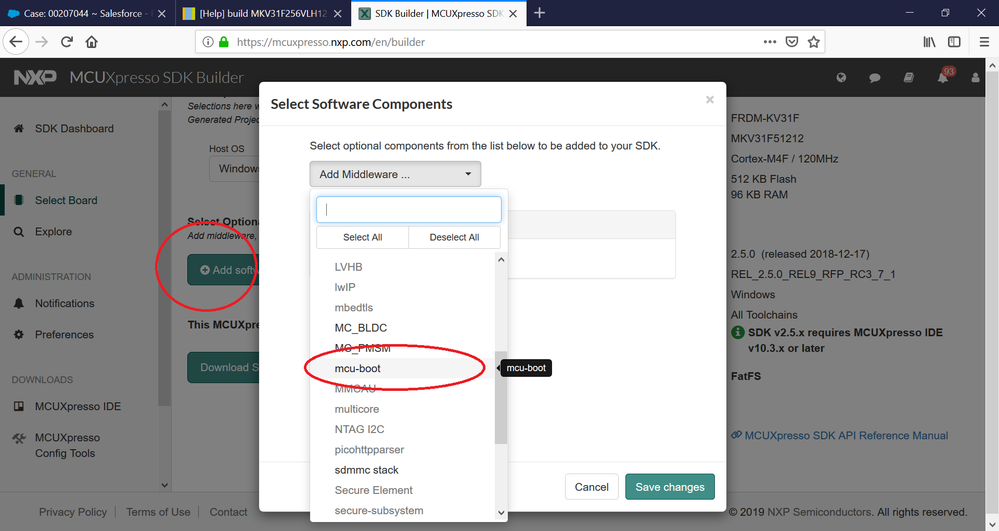Open SDK Dashboard in sidebar
The height and width of the screenshot is (531, 999).
[x=74, y=128]
